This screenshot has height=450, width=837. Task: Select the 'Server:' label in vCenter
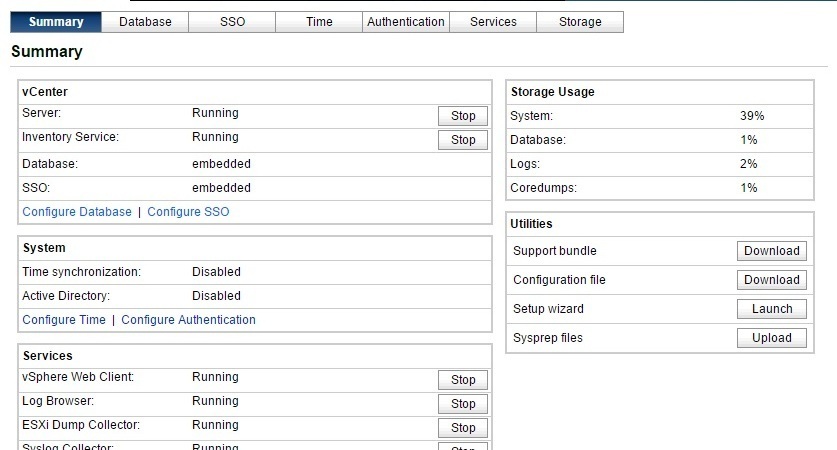(42, 113)
